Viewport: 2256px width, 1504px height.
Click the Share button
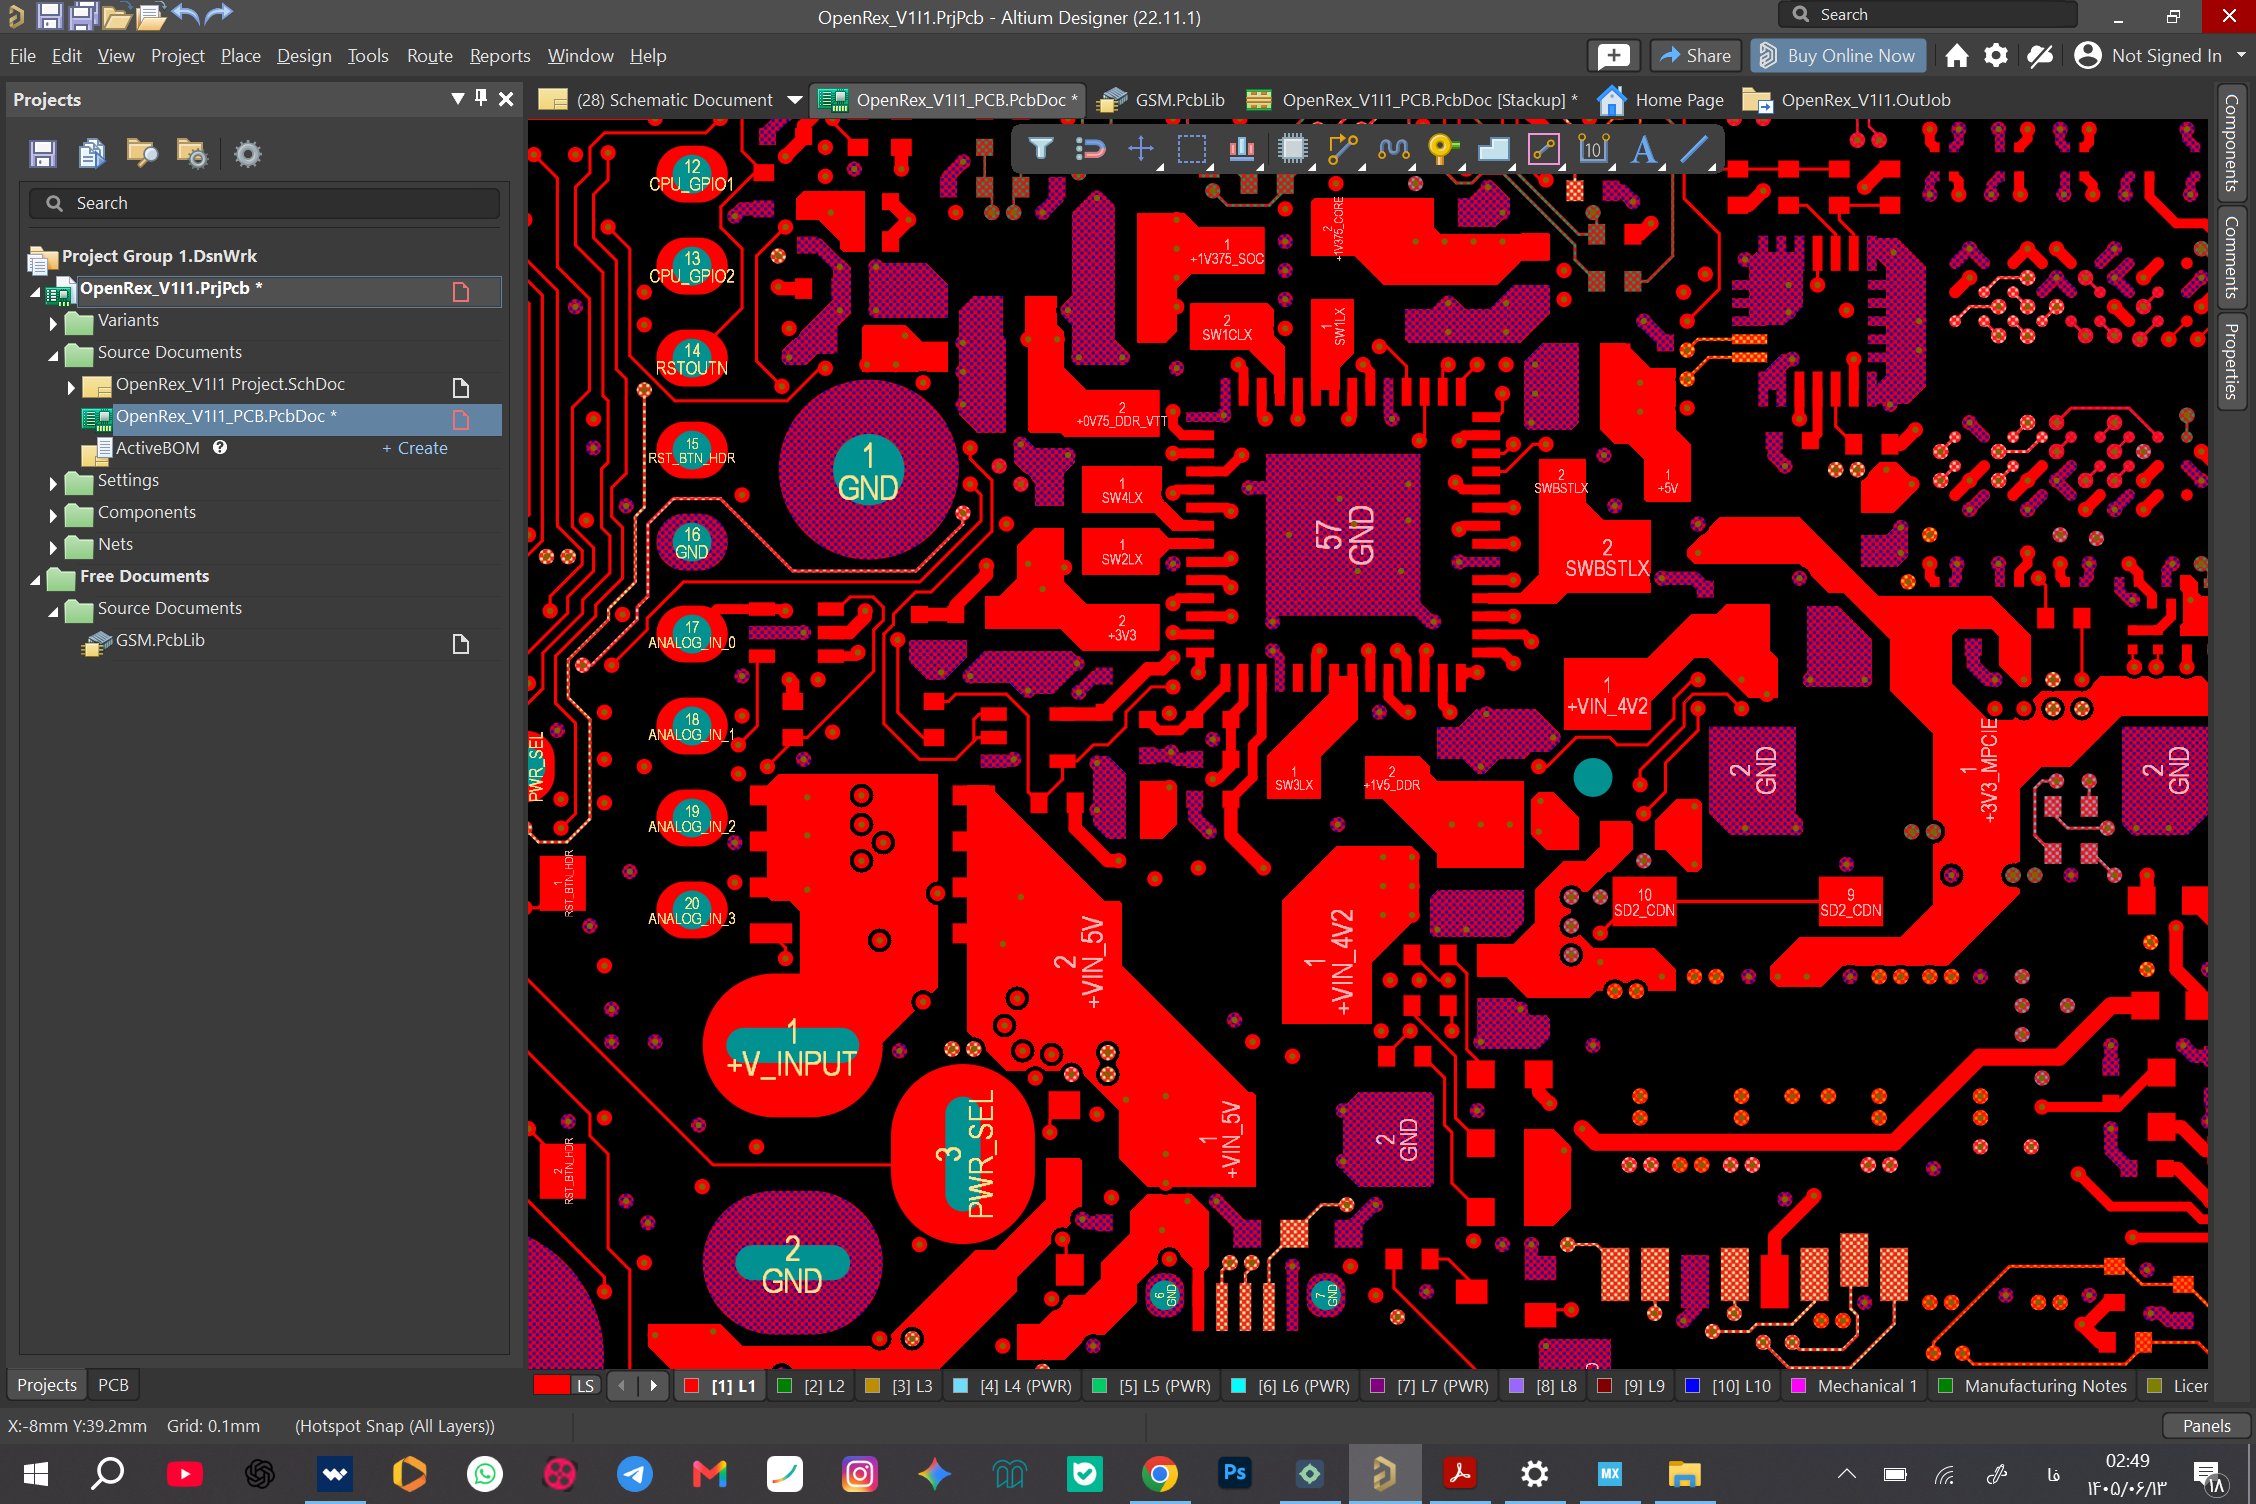click(x=1695, y=56)
